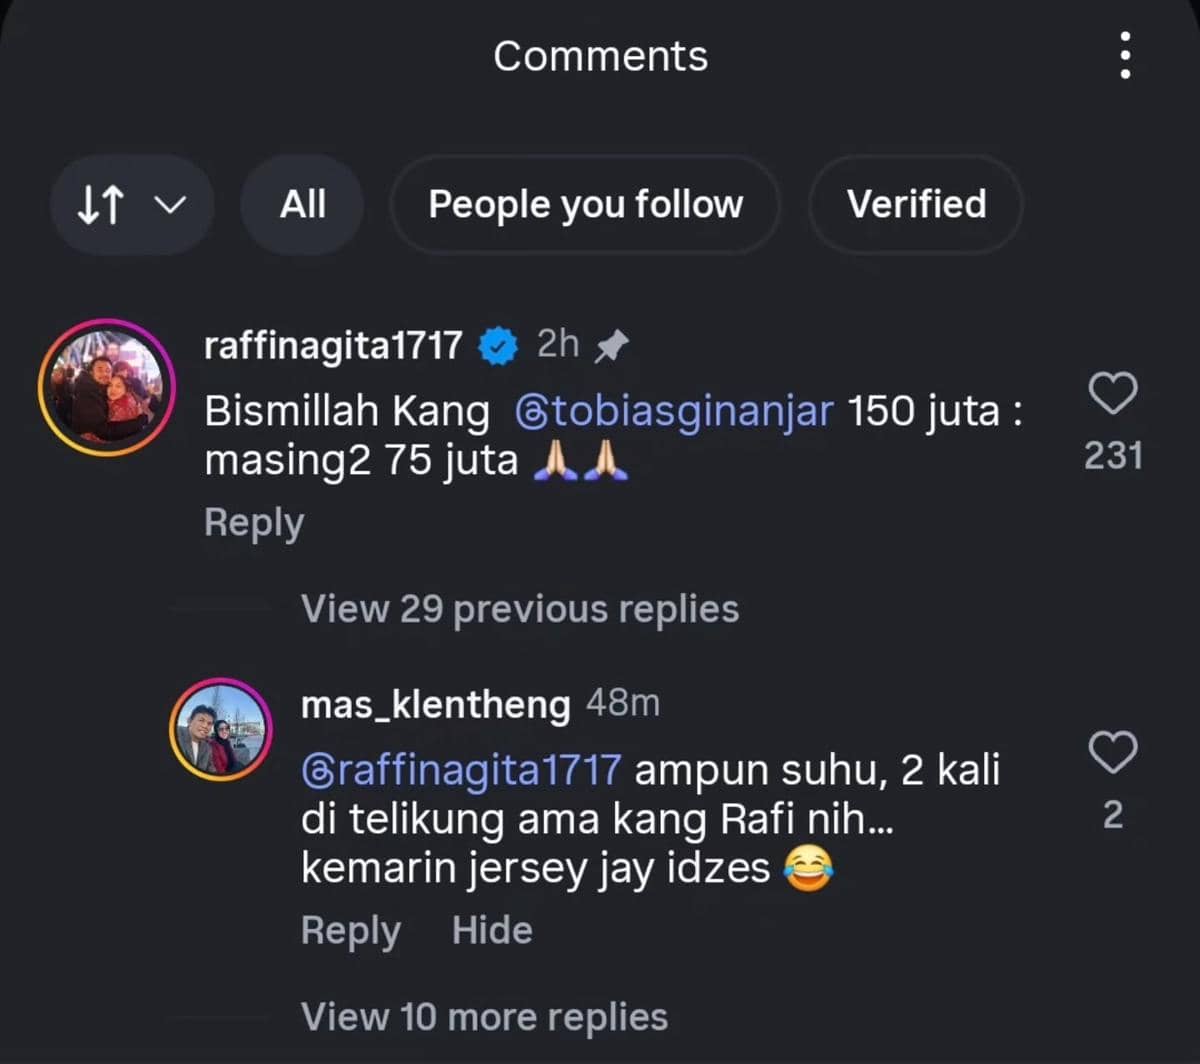Click raffinagita1717's verified blue checkmark badge

[x=498, y=344]
